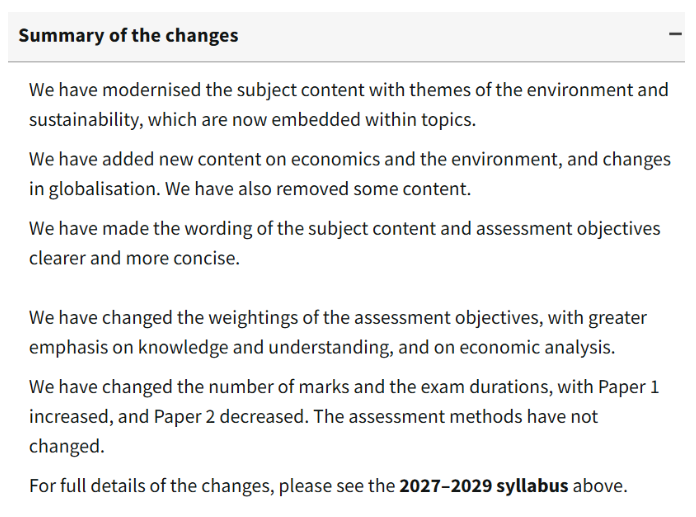Image resolution: width=696 pixels, height=517 pixels.
Task: Click the paragraph starting "We have modernised"
Action: pyautogui.click(x=348, y=104)
